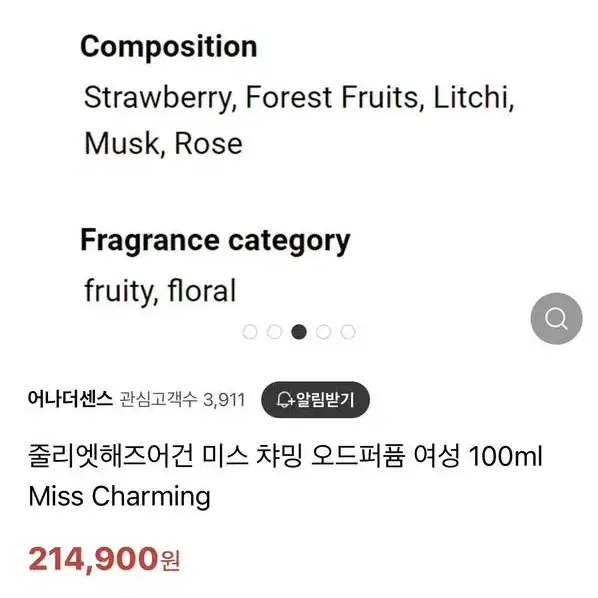
Task: Click the magnifier zoom icon
Action: 556,318
